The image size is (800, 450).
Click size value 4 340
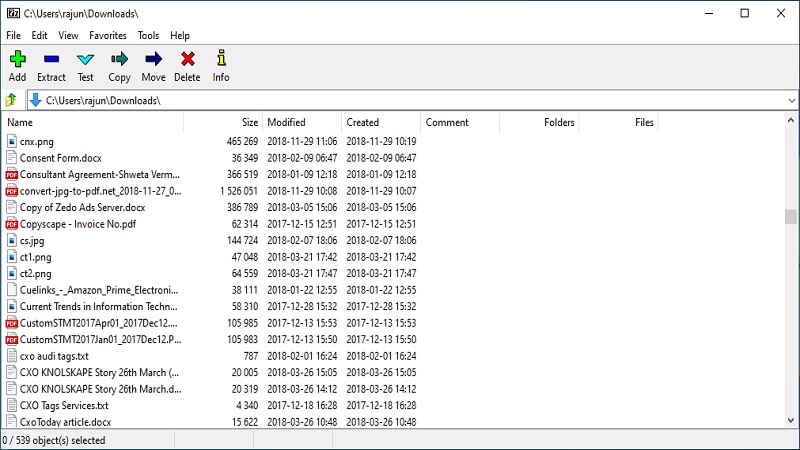tap(247, 405)
